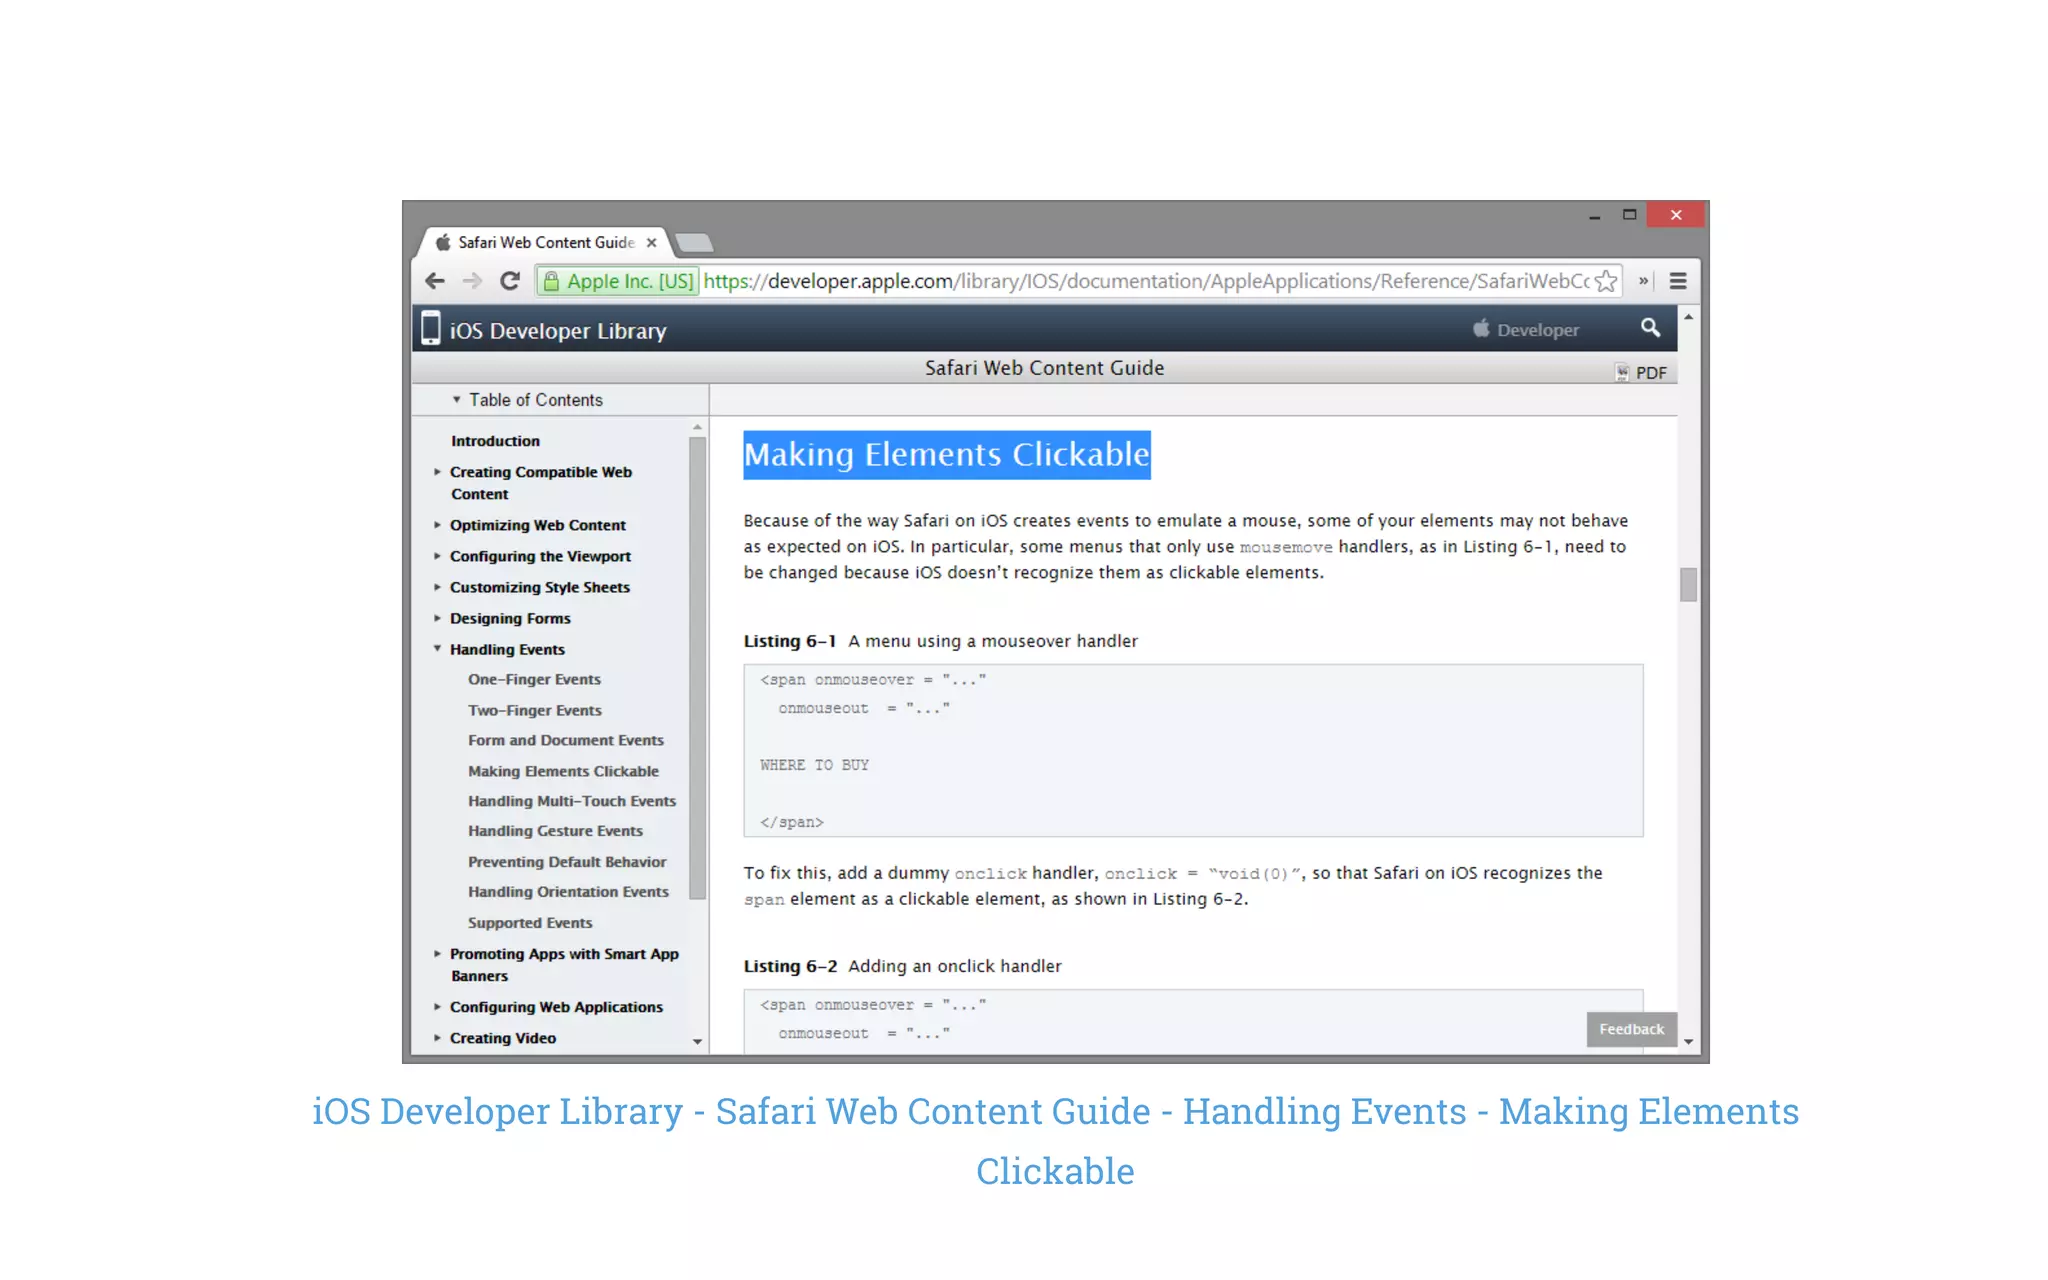
Task: Click the Feedback button
Action: coord(1631,1029)
